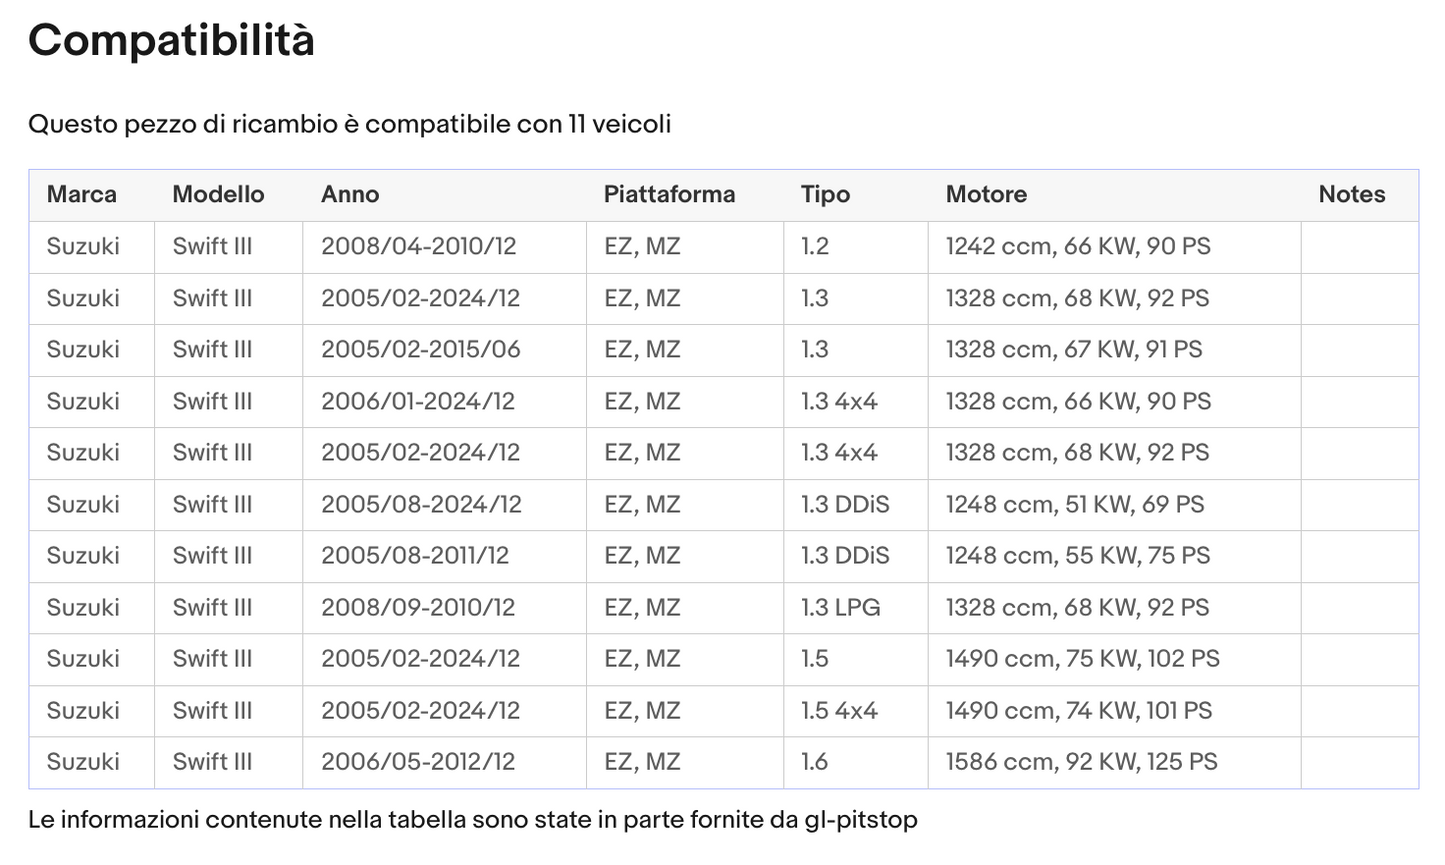Select the 1.5 4x4 type cell
The width and height of the screenshot is (1445, 865).
[839, 711]
